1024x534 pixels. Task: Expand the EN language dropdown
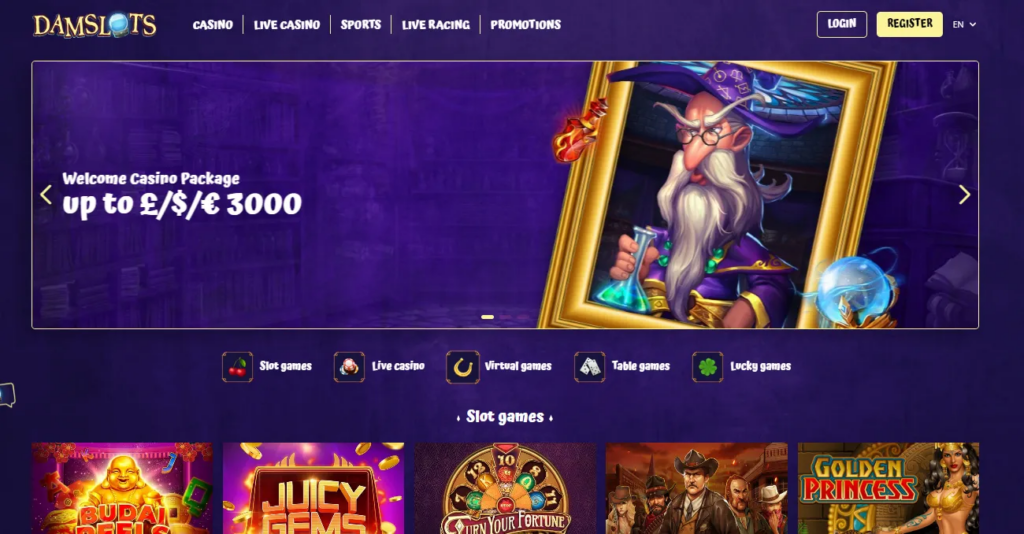[x=964, y=24]
